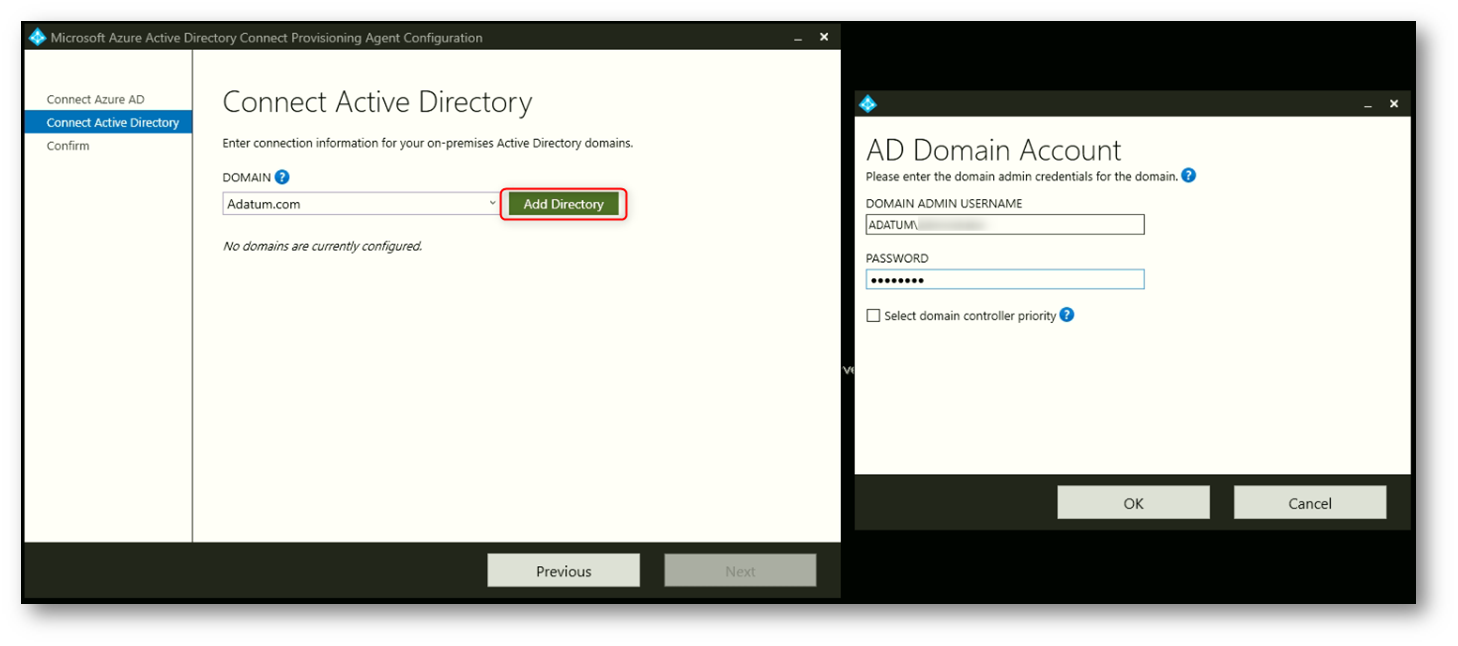Image resolution: width=1458 pixels, height=646 pixels.
Task: Click the Azure logo in AD Domain Account dialog
Action: (868, 104)
